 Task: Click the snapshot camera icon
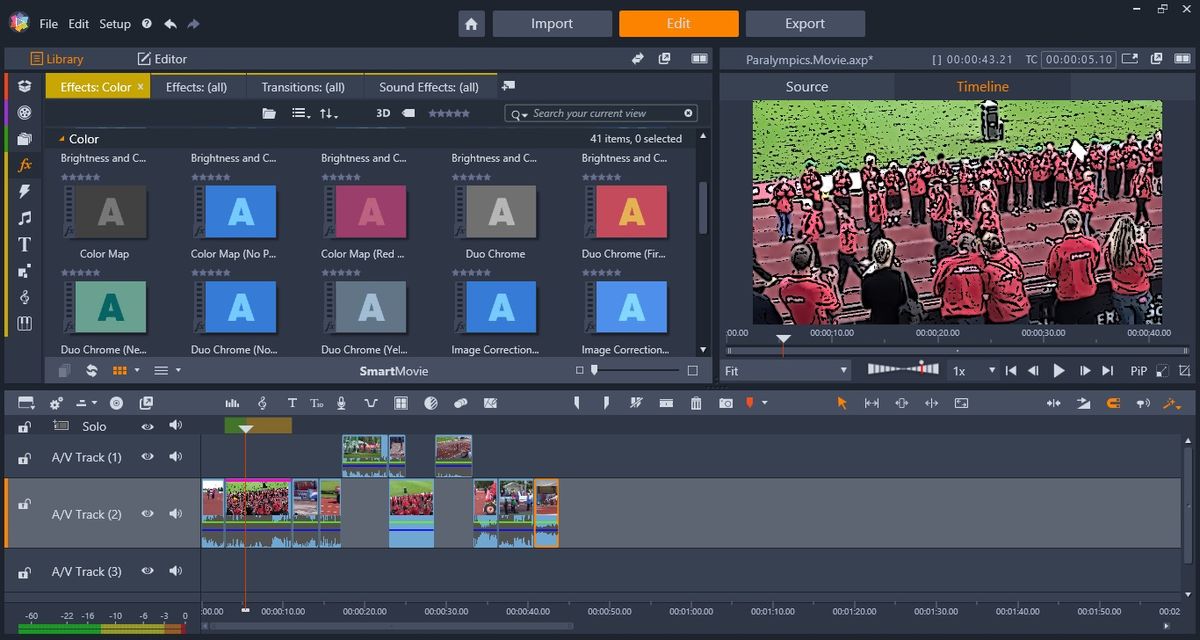(x=726, y=402)
